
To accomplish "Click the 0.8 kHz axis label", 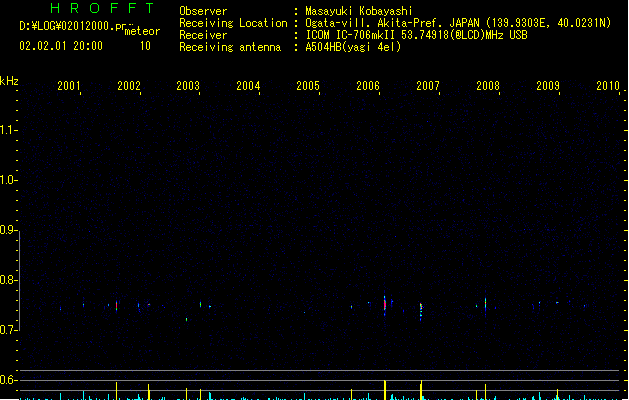I will coord(8,280).
